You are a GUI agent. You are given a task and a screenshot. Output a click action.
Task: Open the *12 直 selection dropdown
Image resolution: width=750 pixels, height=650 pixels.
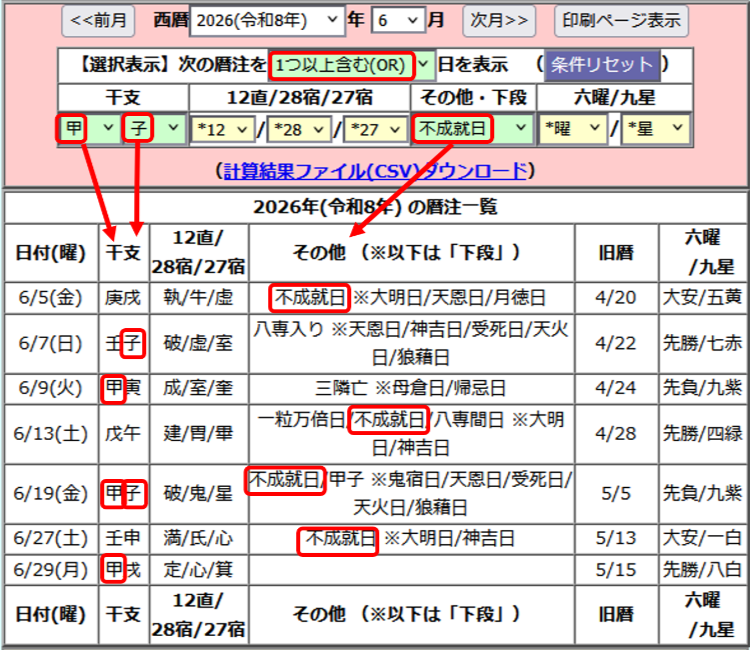(223, 129)
